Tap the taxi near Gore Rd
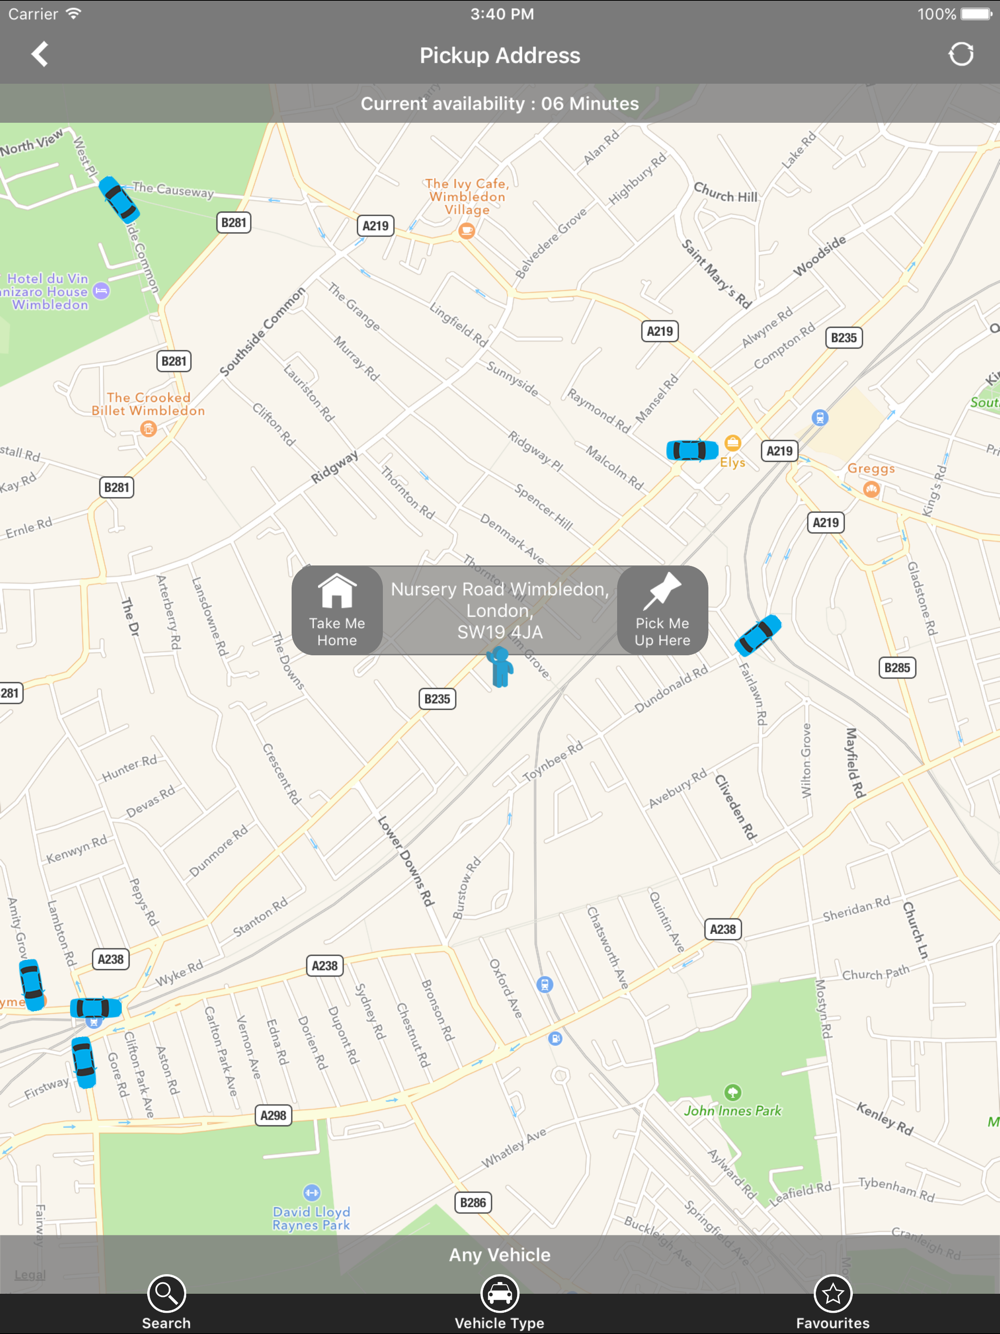This screenshot has width=1000, height=1334. click(x=83, y=1061)
